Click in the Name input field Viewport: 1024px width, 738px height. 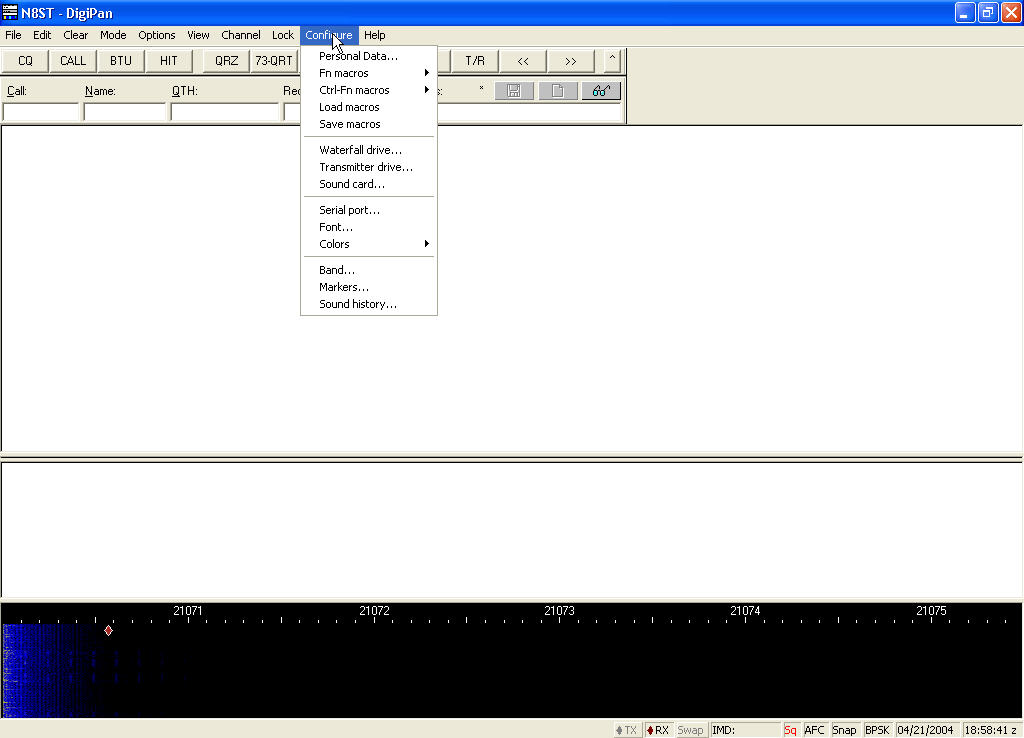(125, 112)
